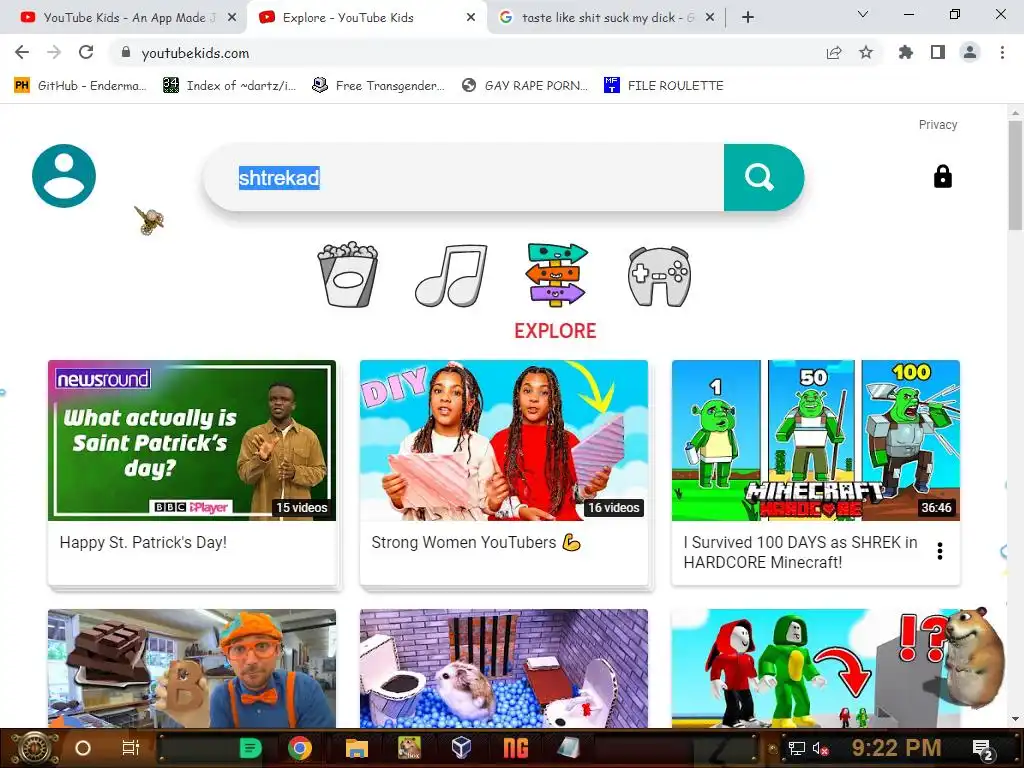Go forward in browser history

click(54, 52)
